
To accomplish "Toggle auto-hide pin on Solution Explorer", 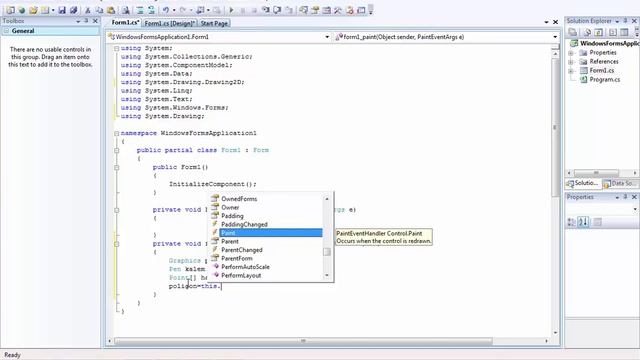I will point(625,21).
